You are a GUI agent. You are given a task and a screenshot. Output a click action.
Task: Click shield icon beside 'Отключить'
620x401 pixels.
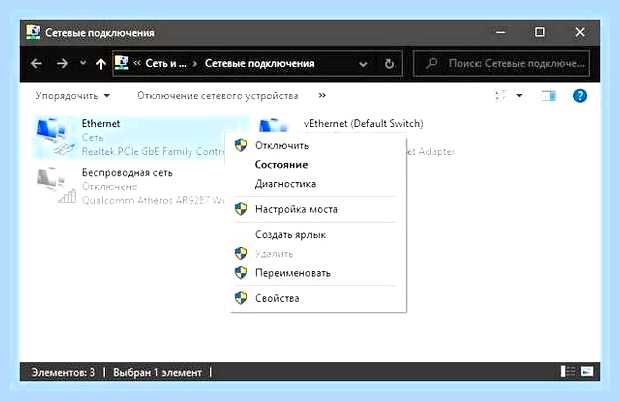pyautogui.click(x=241, y=145)
